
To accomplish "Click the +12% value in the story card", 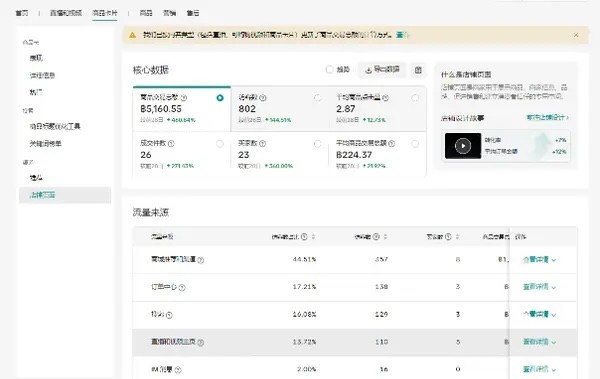I will 559,152.
